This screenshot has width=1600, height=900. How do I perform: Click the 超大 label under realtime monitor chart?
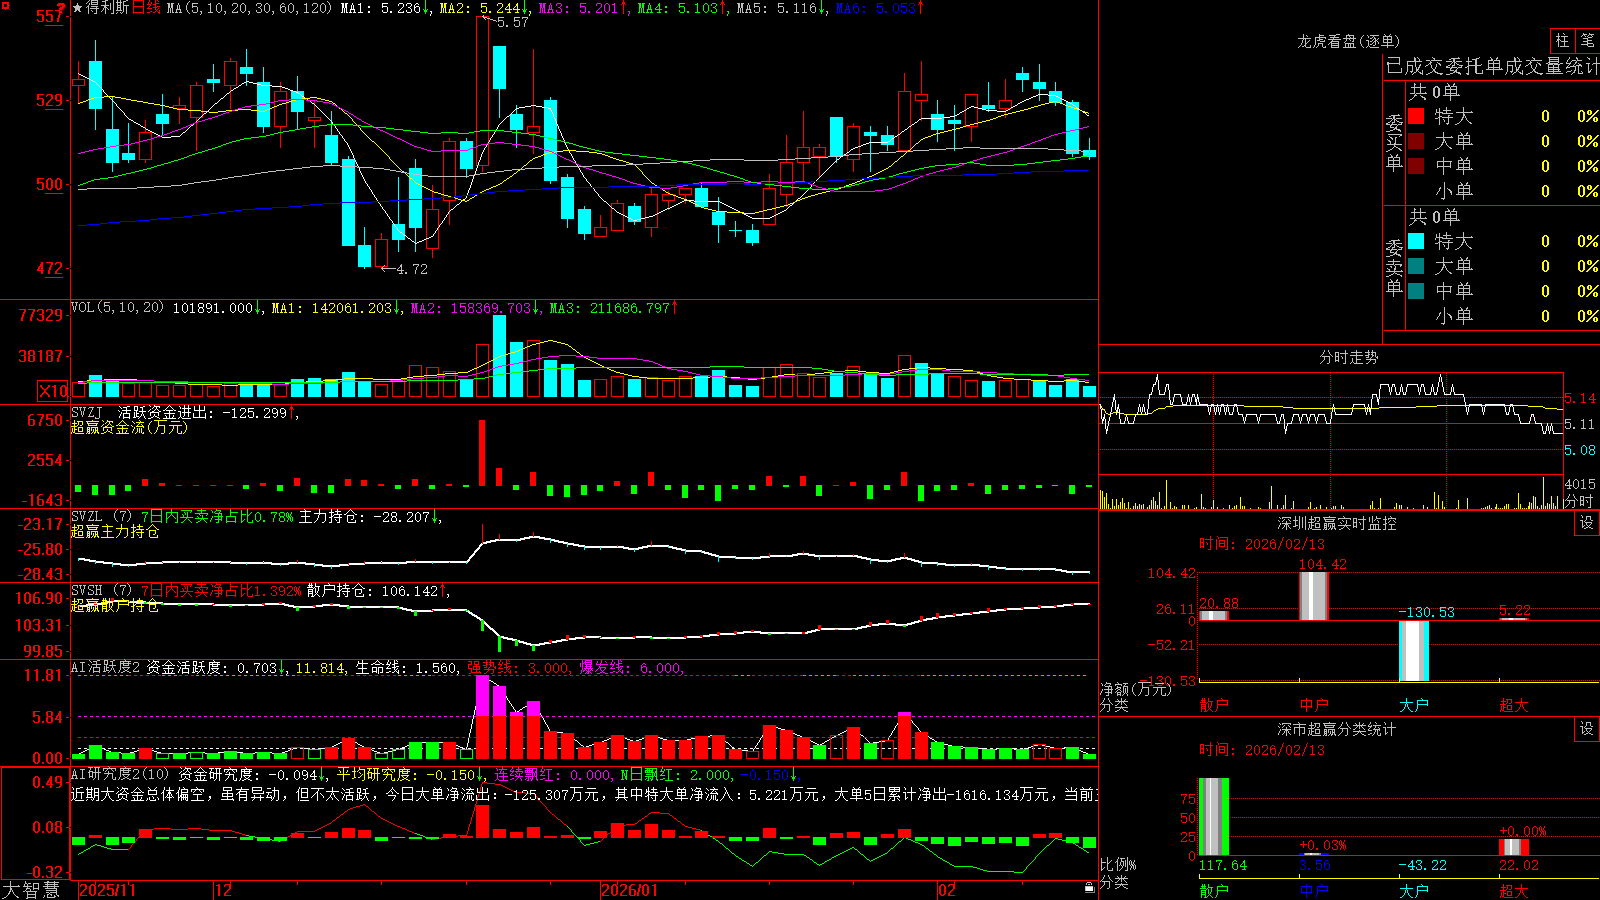(1514, 705)
